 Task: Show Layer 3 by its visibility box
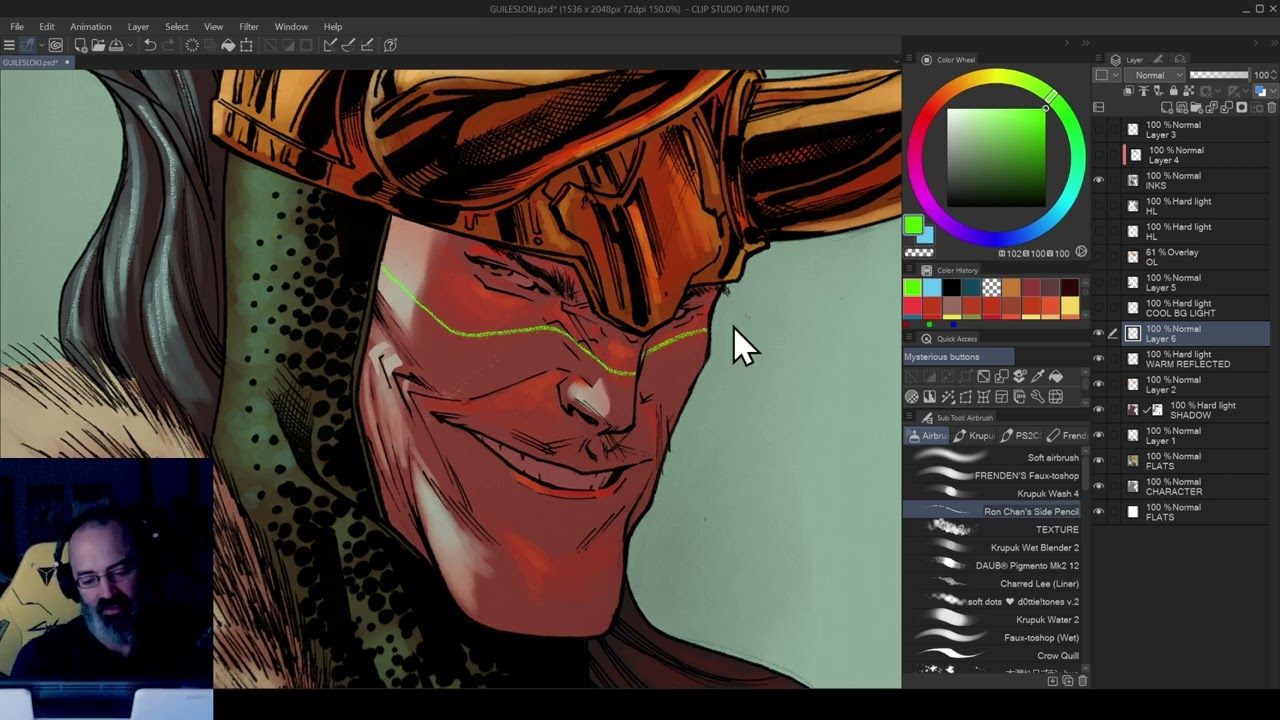(x=1099, y=129)
